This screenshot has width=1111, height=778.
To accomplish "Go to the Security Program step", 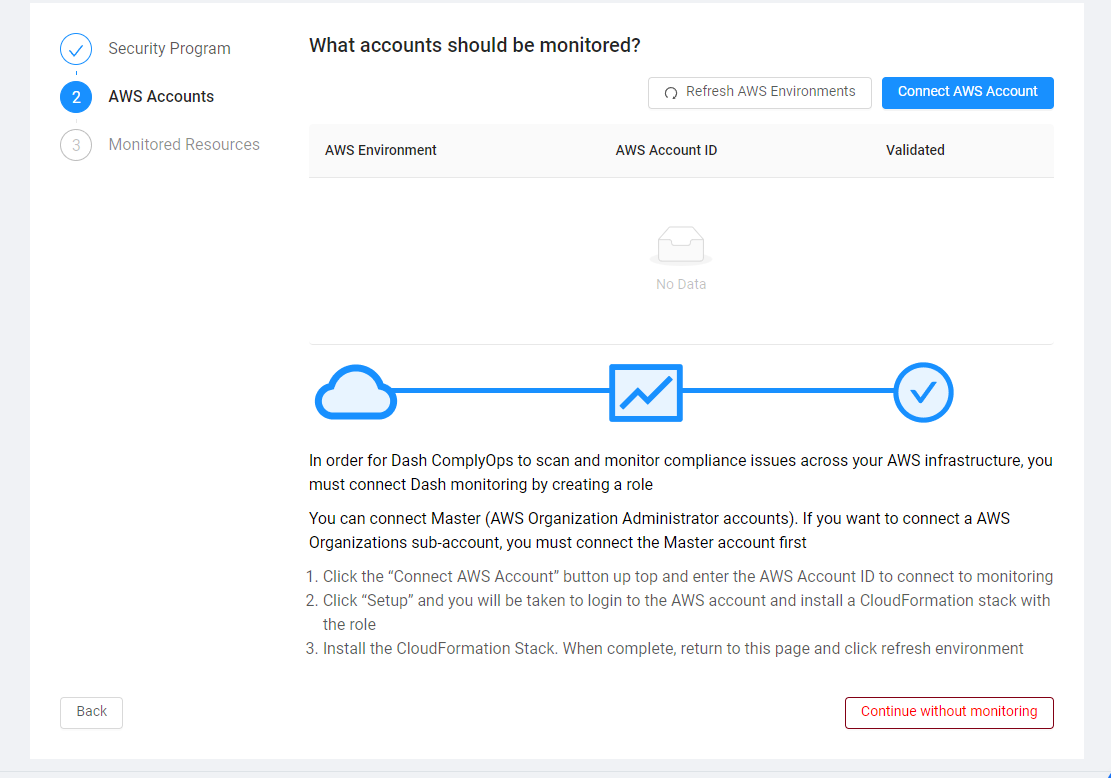I will pos(169,49).
